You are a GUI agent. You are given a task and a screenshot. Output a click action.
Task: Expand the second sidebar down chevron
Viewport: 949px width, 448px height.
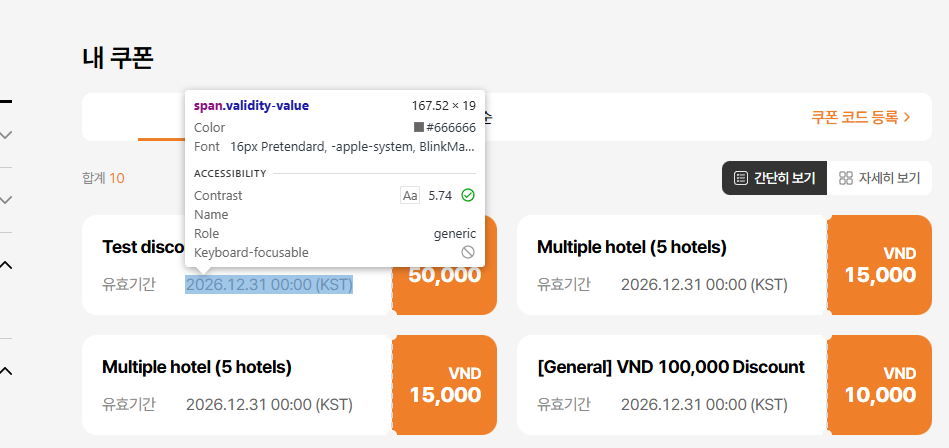(6, 199)
